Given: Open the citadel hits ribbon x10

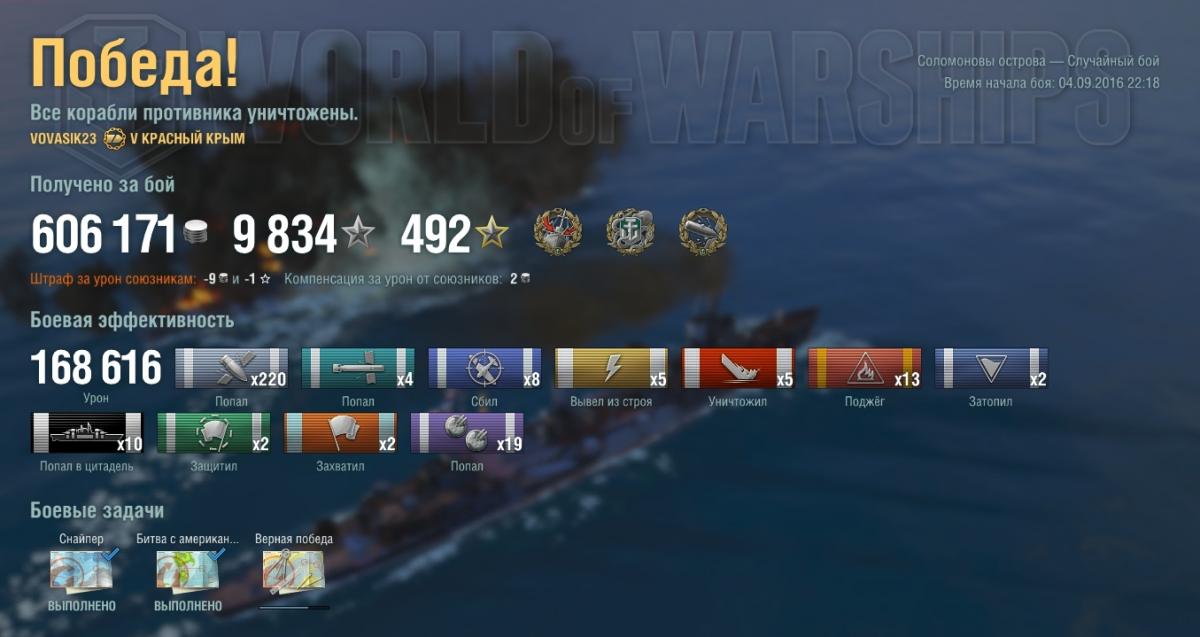Looking at the screenshot, I should point(88,433).
